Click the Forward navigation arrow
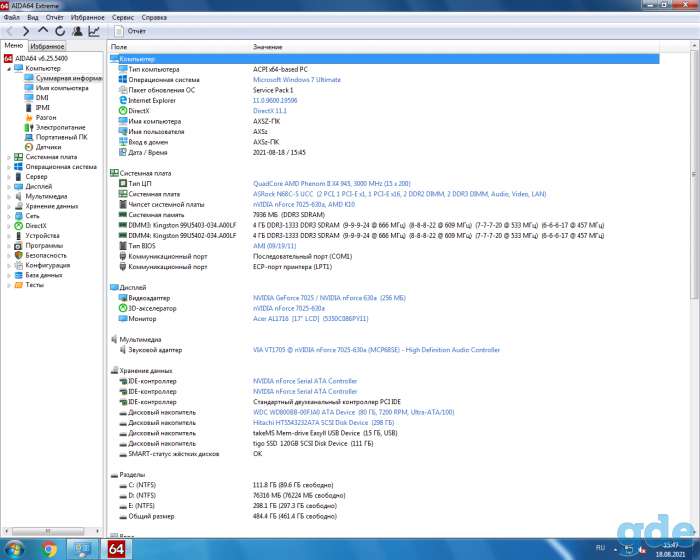Image resolution: width=700 pixels, height=560 pixels. (26, 31)
